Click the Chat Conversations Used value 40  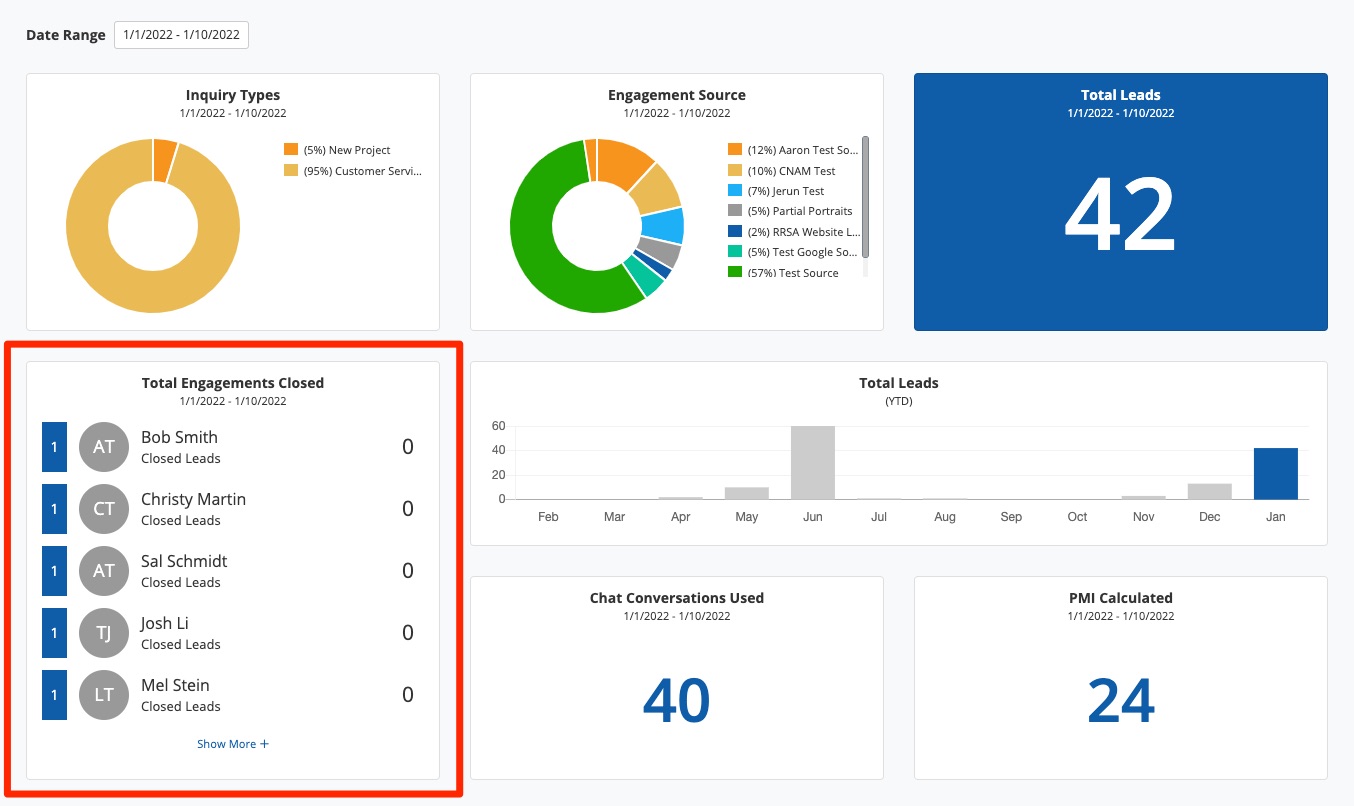click(x=676, y=700)
